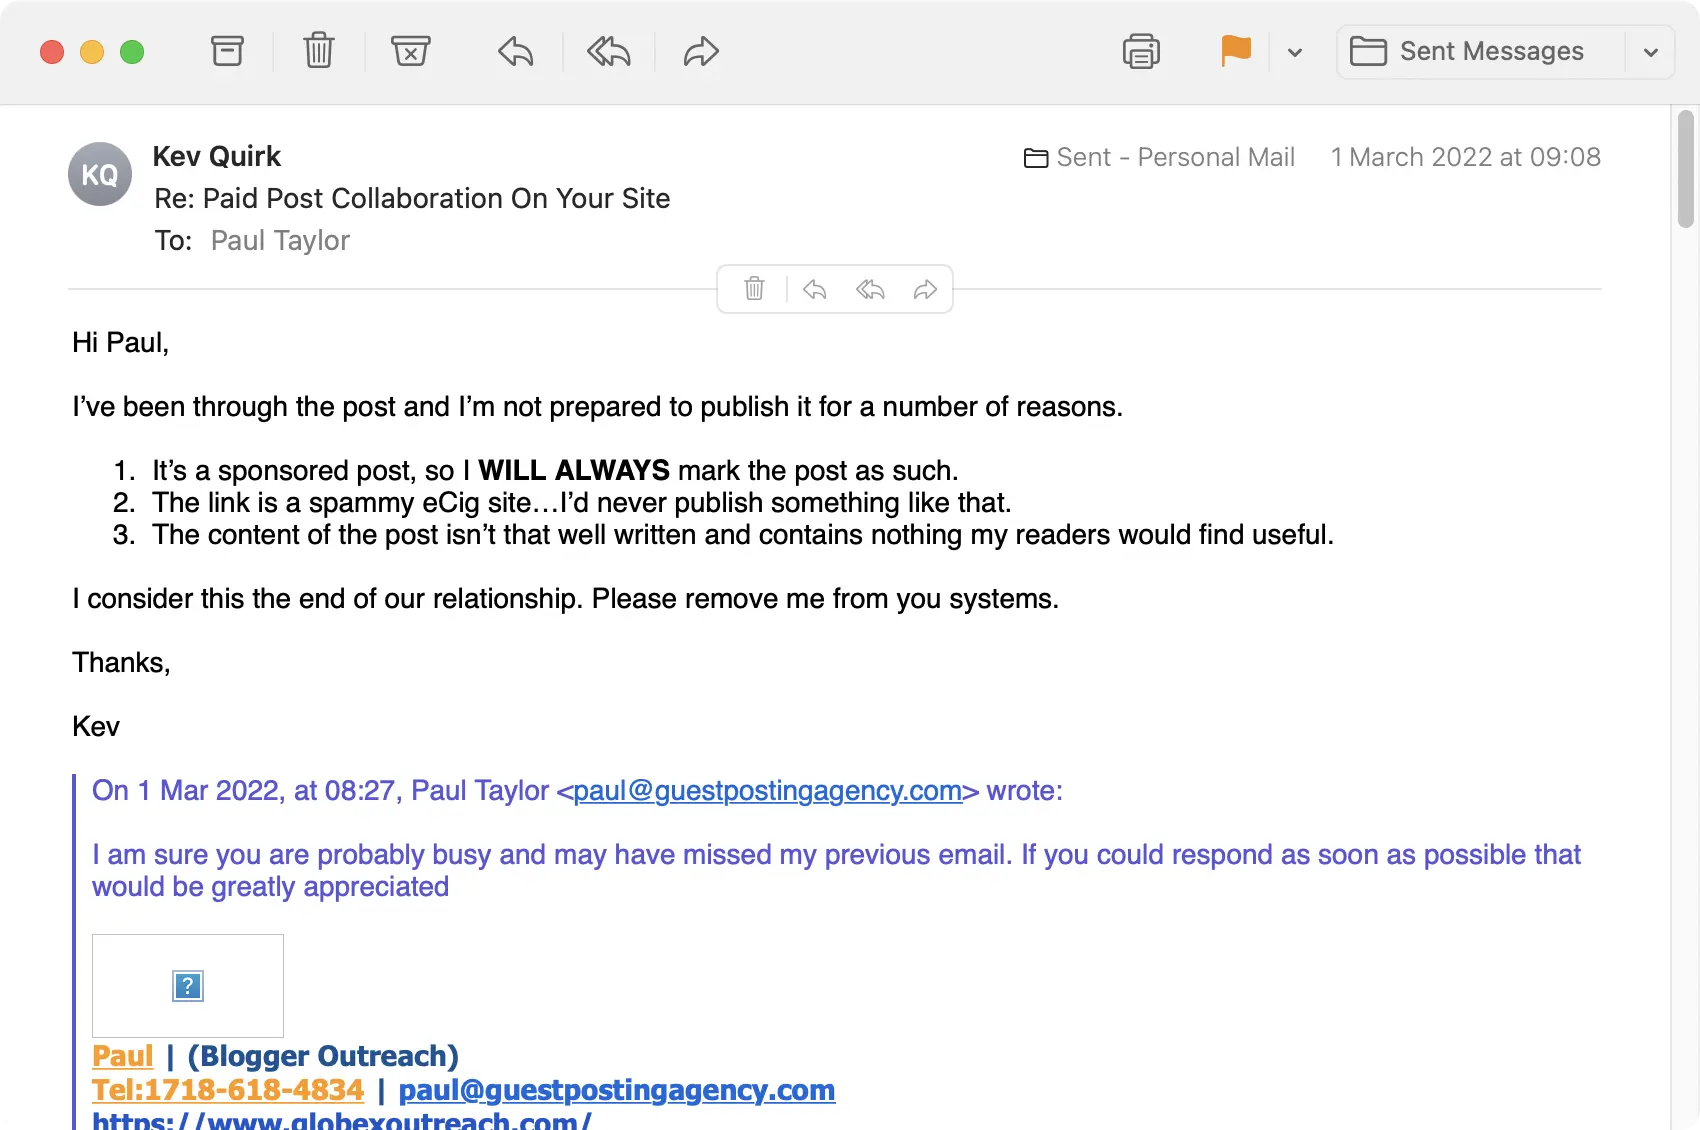Click the inline reply icon below the header
Viewport: 1700px width, 1130px height.
coord(814,289)
